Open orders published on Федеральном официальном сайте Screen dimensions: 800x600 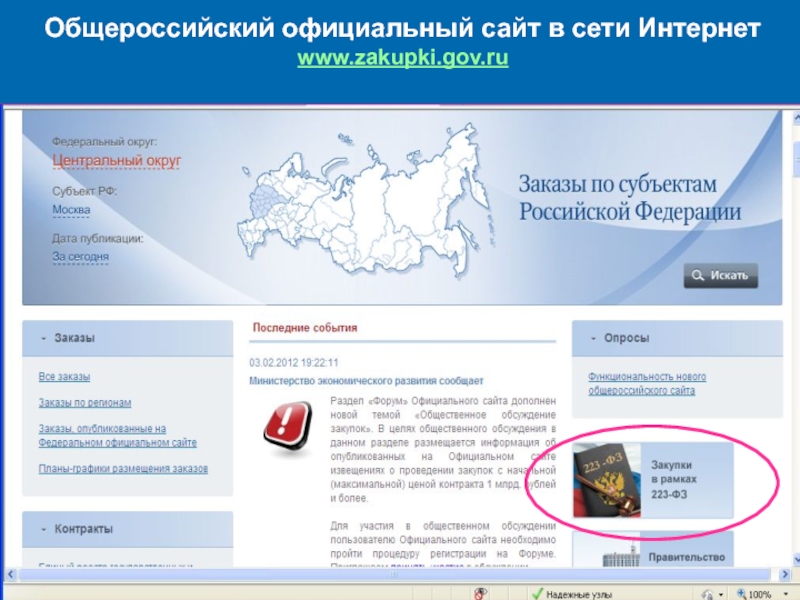click(x=117, y=435)
